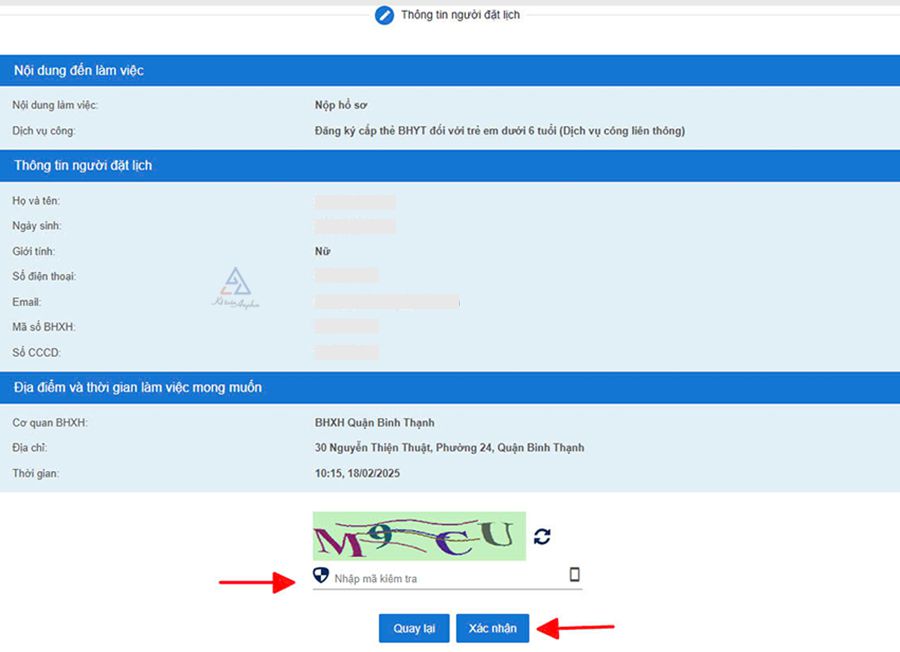This screenshot has height=652, width=900.
Task: Click the Nộp hồ sơ value
Action: click(341, 105)
